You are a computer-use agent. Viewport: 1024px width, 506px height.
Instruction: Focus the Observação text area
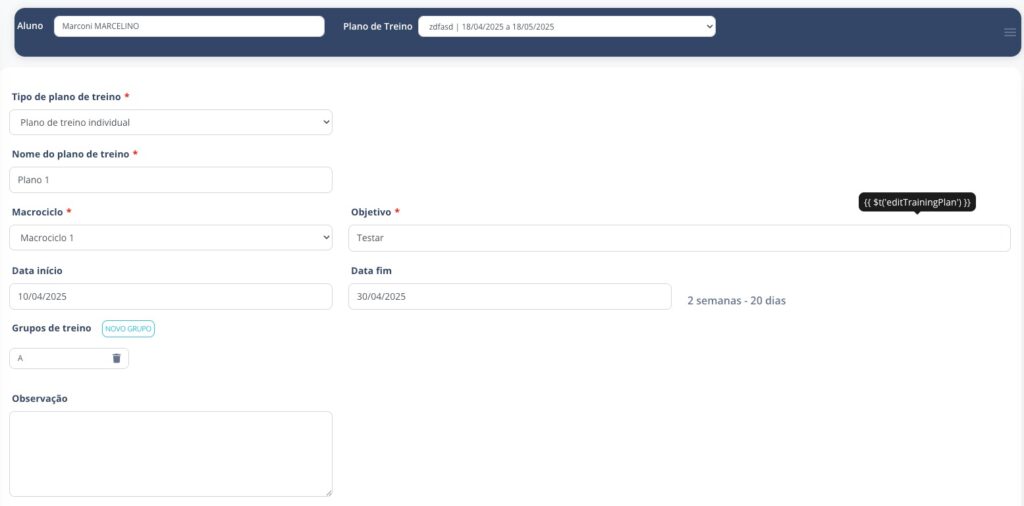[171, 453]
